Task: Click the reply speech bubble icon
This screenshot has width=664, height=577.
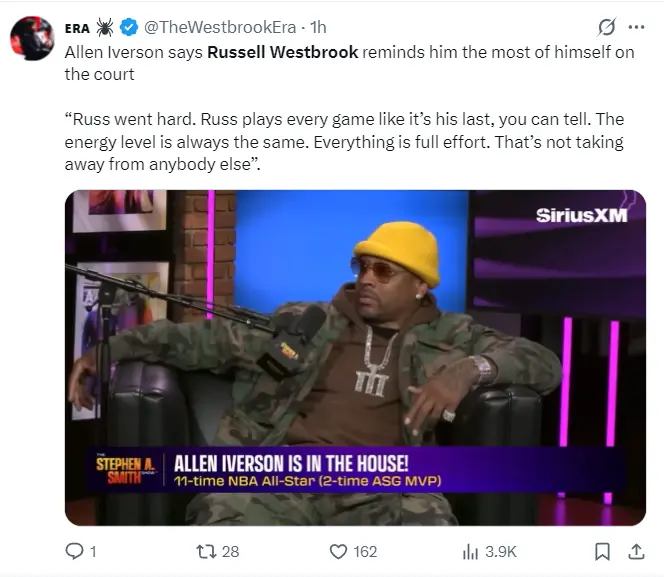Action: 75,551
